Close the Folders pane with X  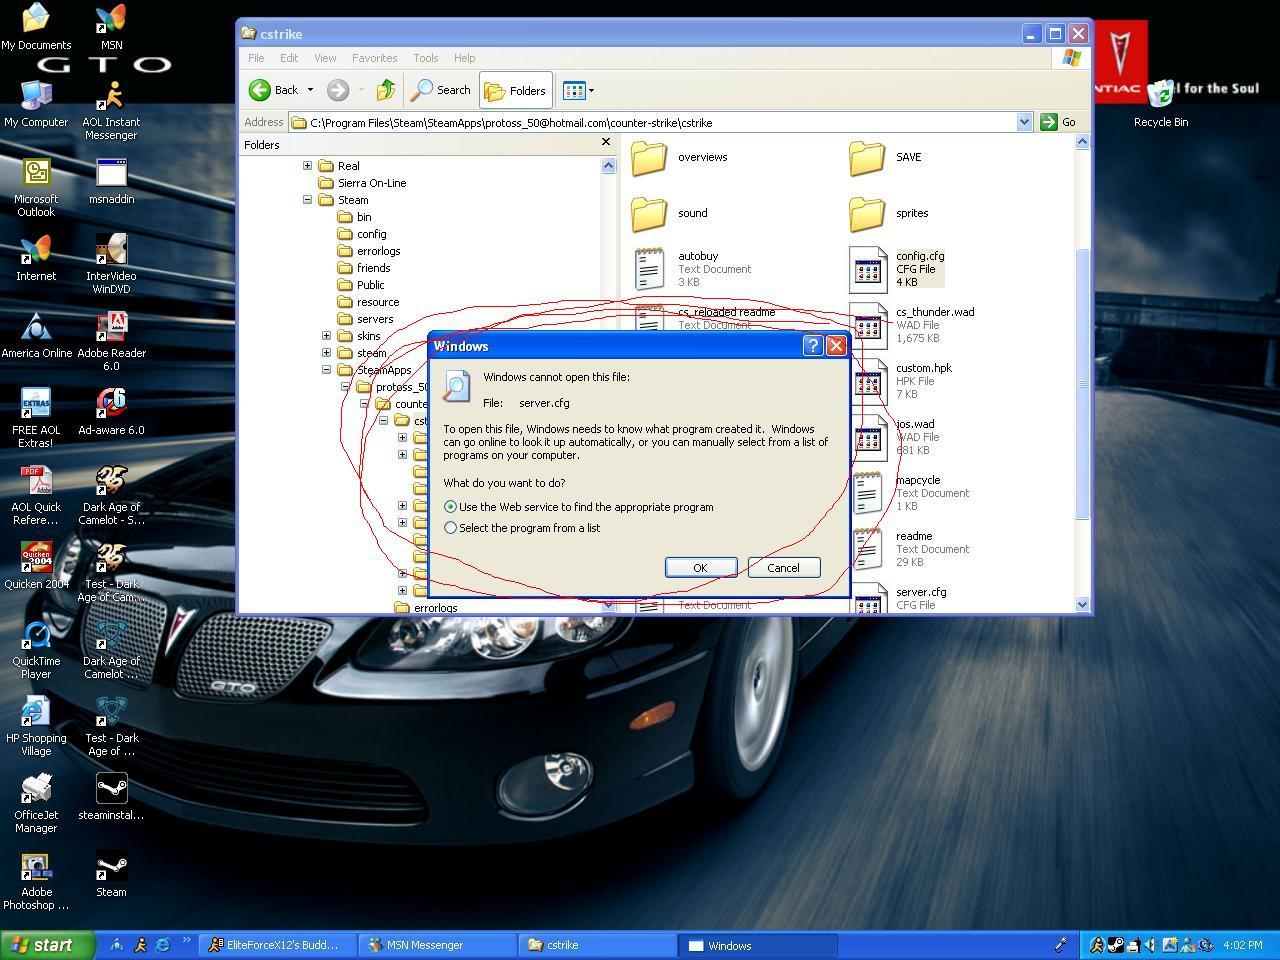tap(605, 143)
